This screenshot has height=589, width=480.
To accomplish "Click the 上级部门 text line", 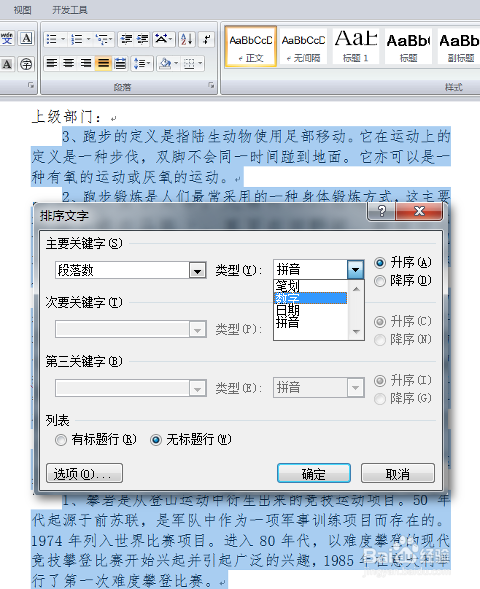I will tap(68, 117).
